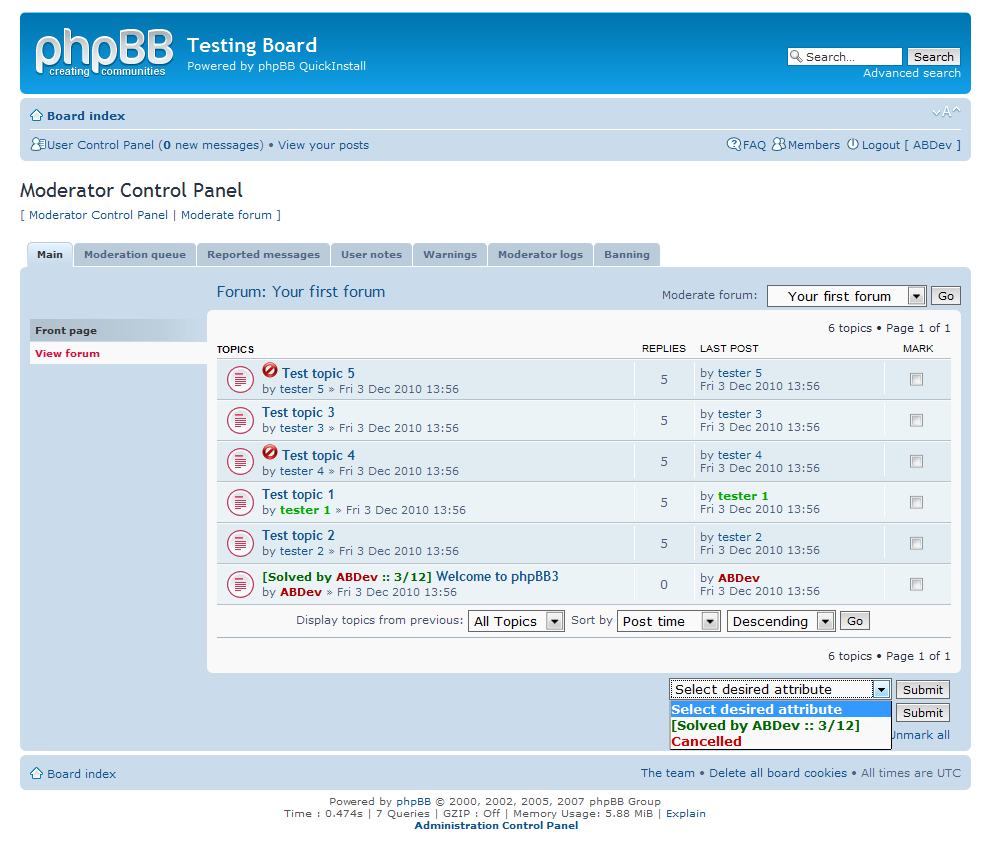Viewport: 991px width, 848px height.
Task: Click the Logout power icon
Action: tap(853, 145)
